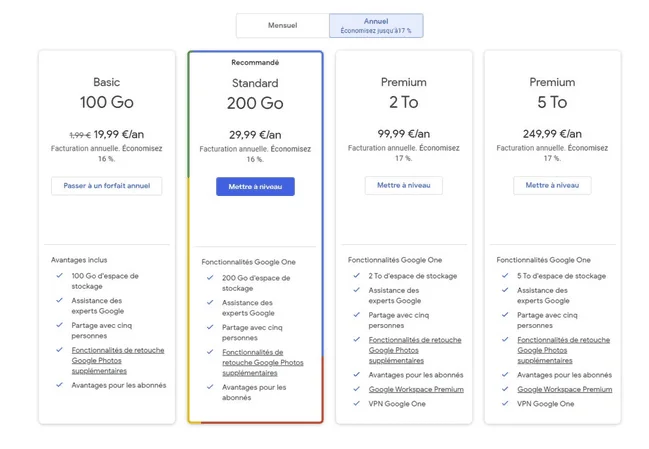
Task: Open Google Workspace Premium link in 2 To plan
Action: click(416, 389)
